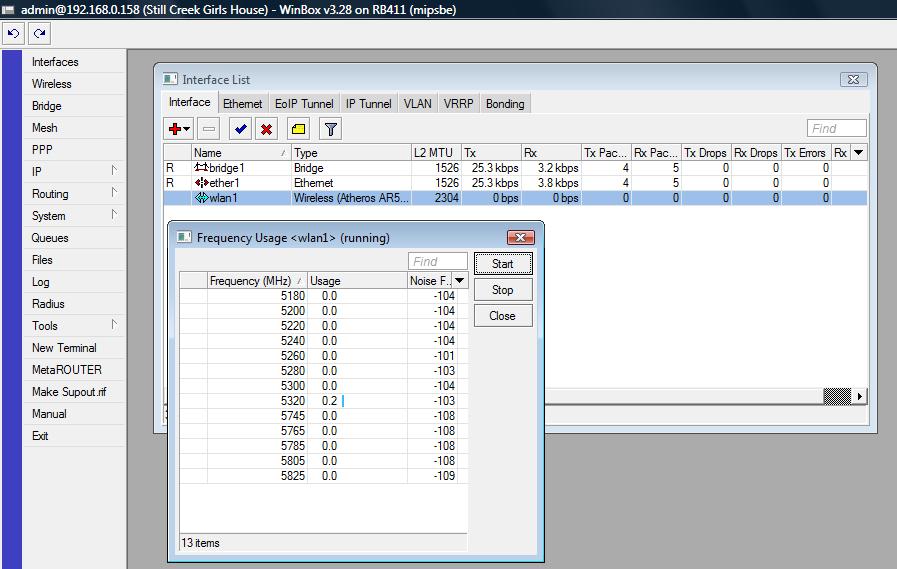Open Frequency Usage column selector dropdown
This screenshot has width=897, height=569.
point(459,280)
